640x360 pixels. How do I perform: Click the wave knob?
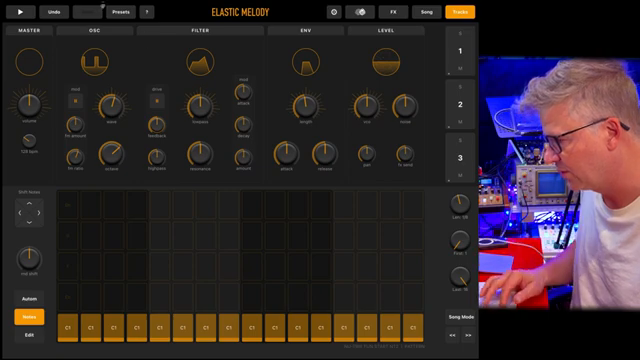pos(111,106)
